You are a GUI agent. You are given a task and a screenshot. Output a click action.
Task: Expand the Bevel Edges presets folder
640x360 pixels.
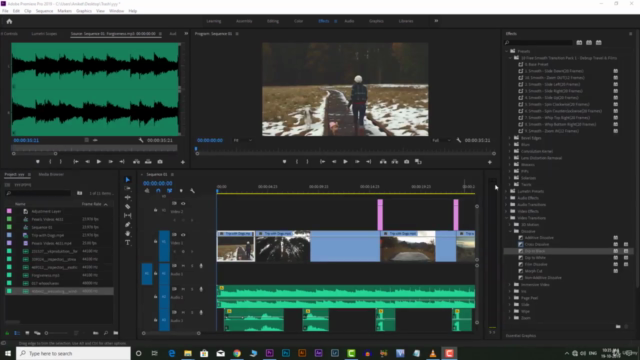510,138
